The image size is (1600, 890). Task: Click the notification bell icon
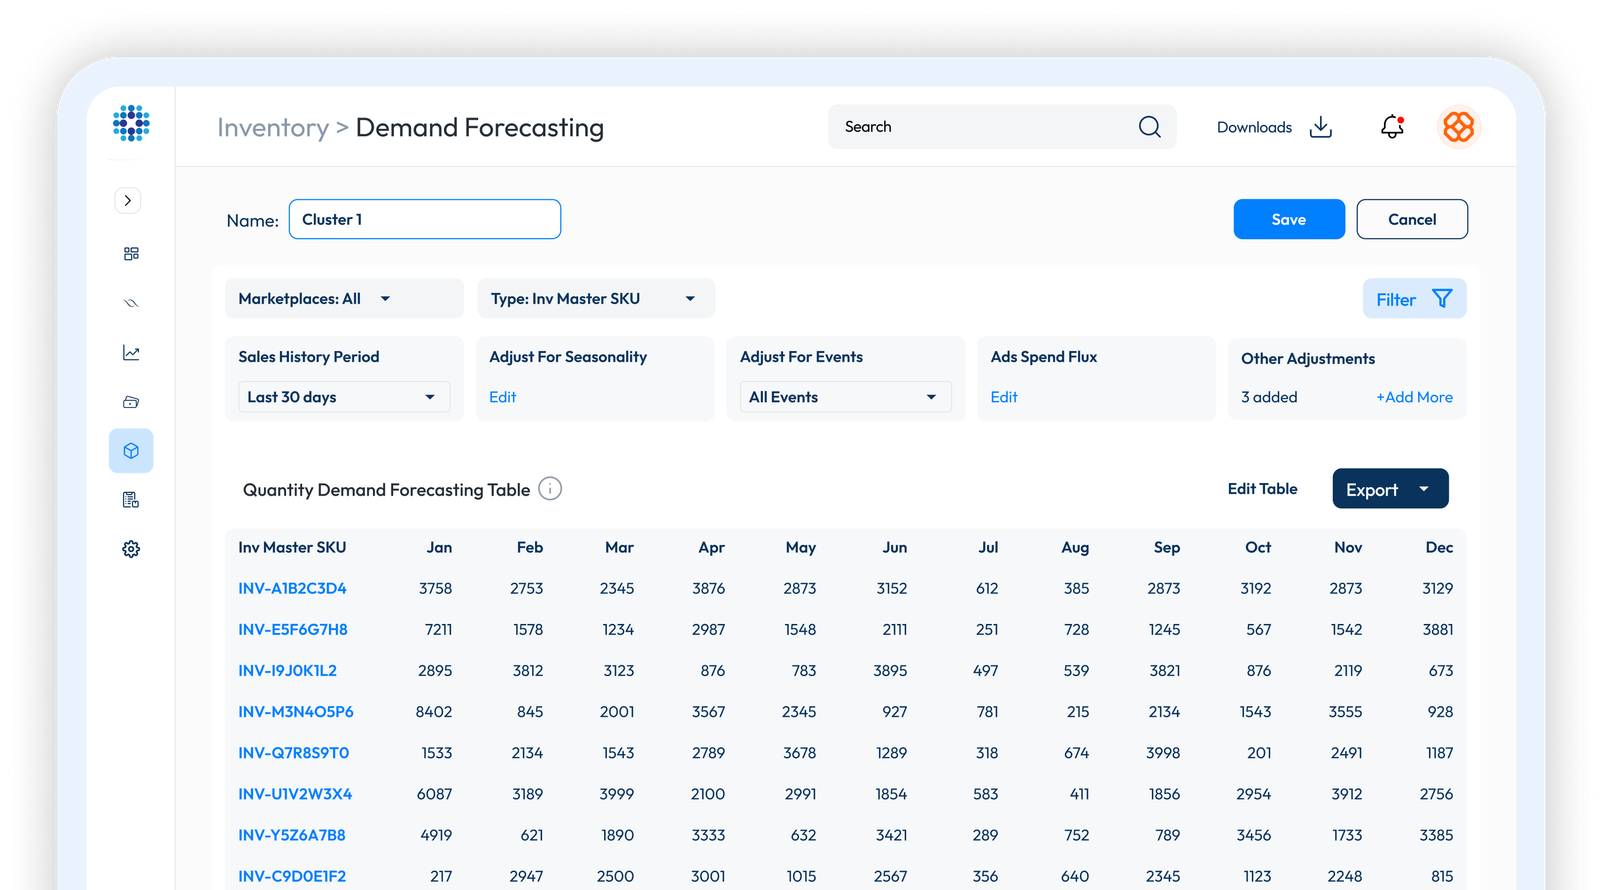(x=1392, y=127)
